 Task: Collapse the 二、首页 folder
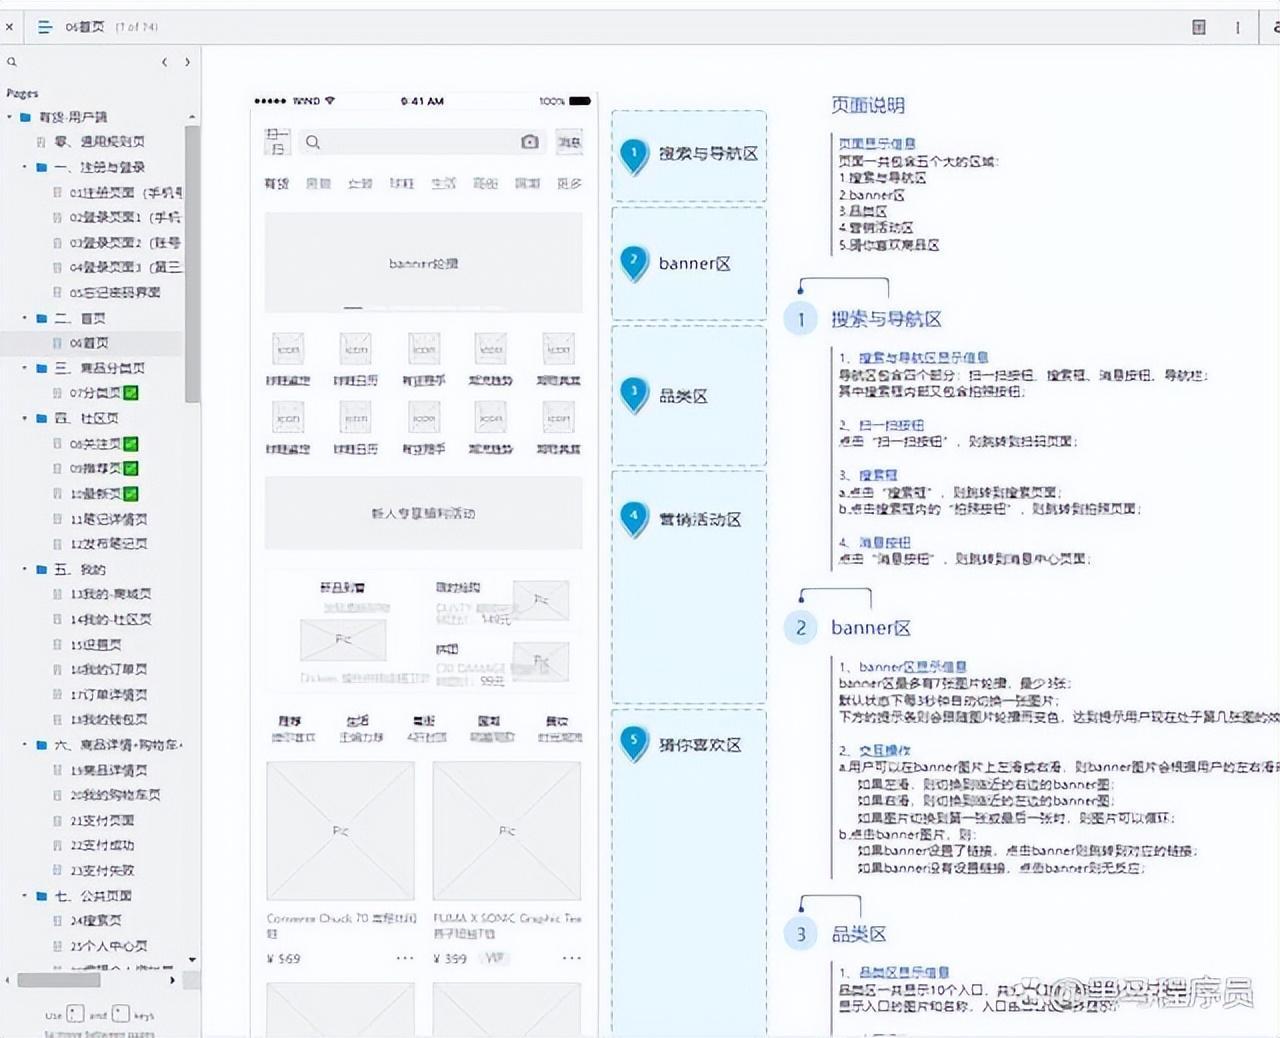tap(25, 318)
